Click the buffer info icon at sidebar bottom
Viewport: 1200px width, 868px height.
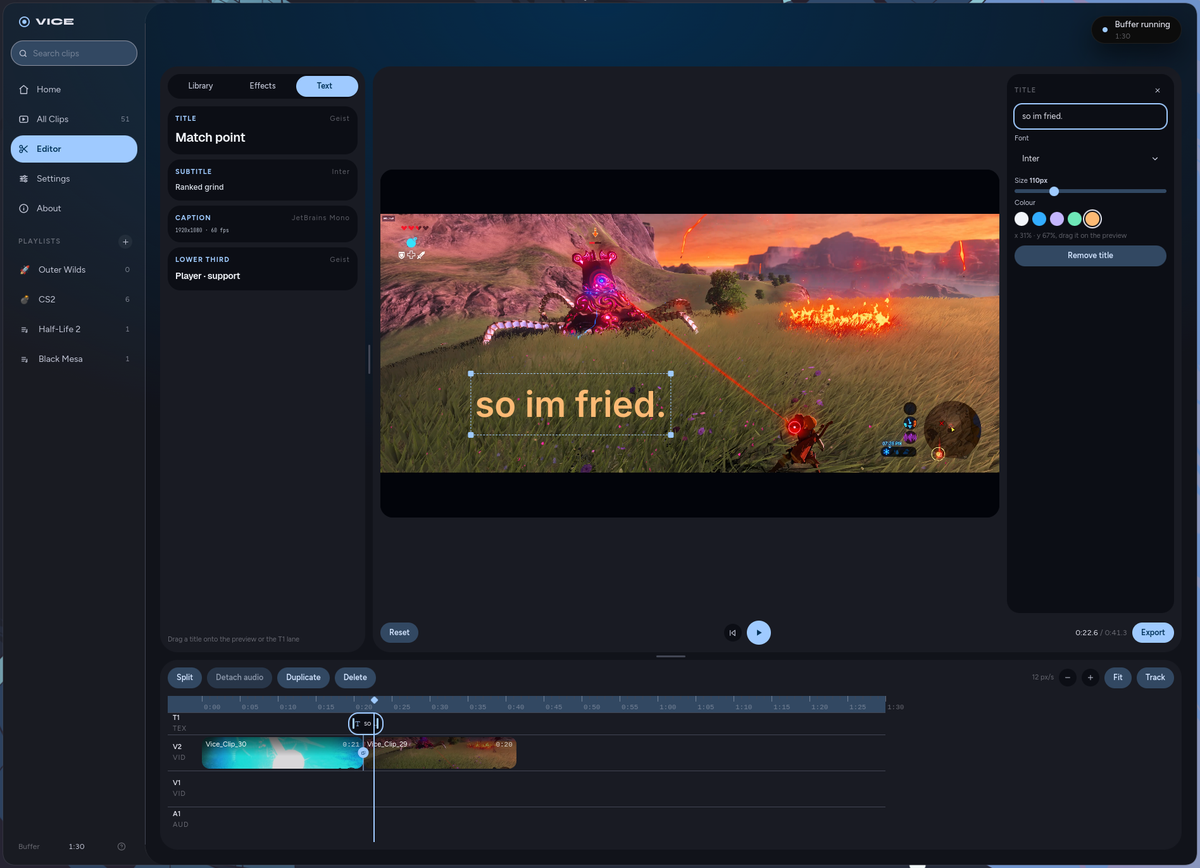click(121, 846)
